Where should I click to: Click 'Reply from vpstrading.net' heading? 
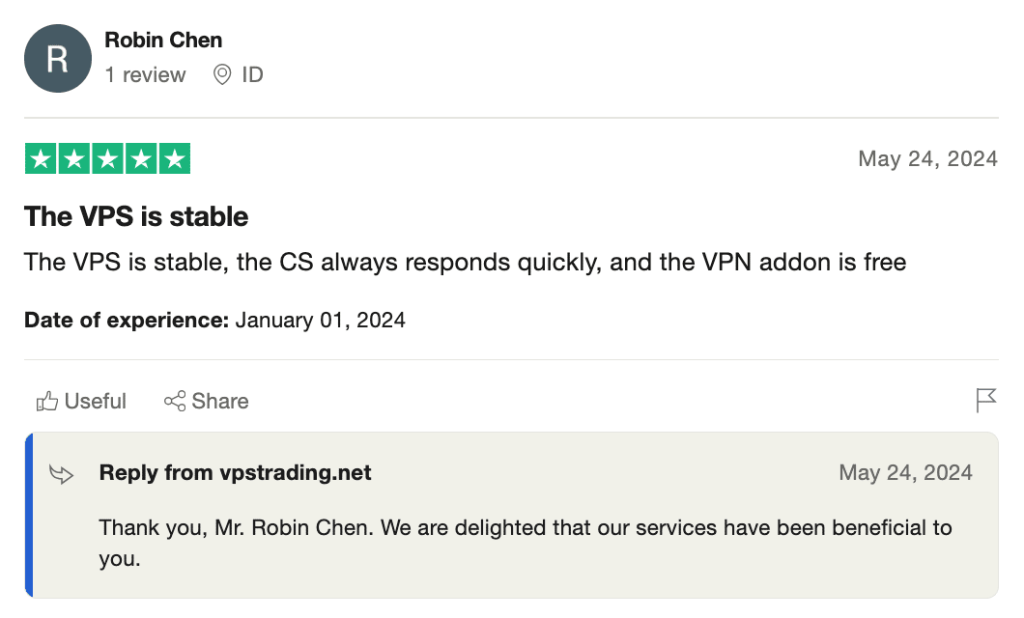pyautogui.click(x=235, y=472)
